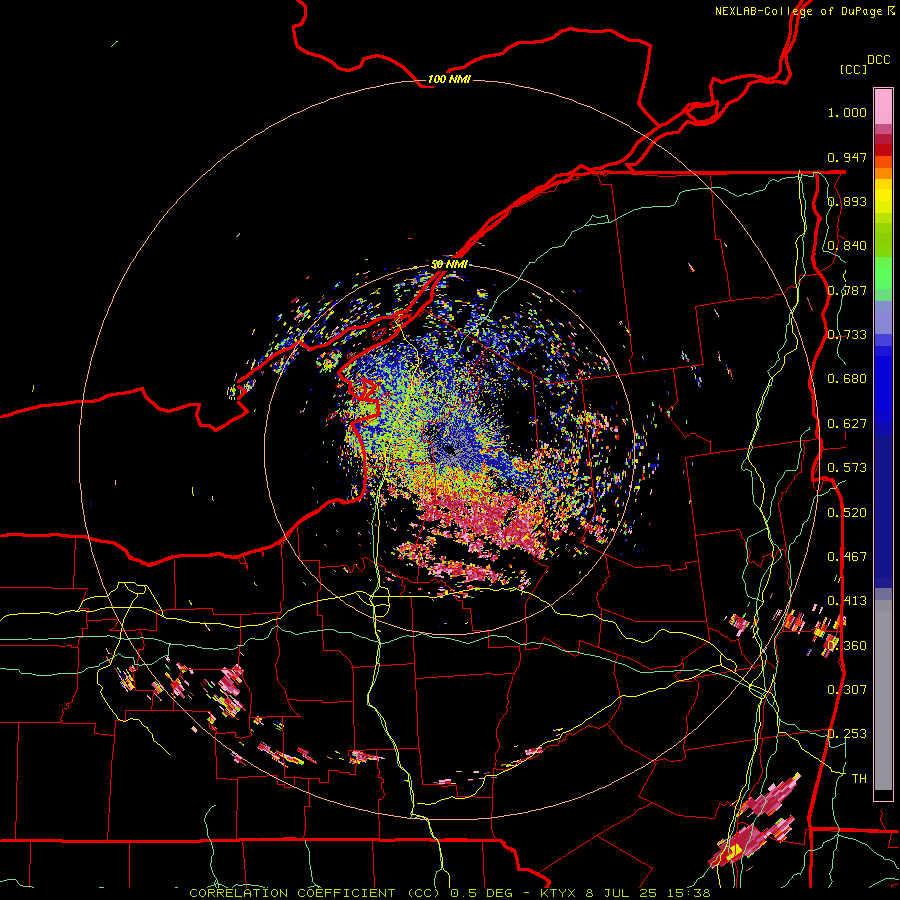This screenshot has width=900, height=900.
Task: Click the 0.253 scale value
Action: (x=847, y=734)
